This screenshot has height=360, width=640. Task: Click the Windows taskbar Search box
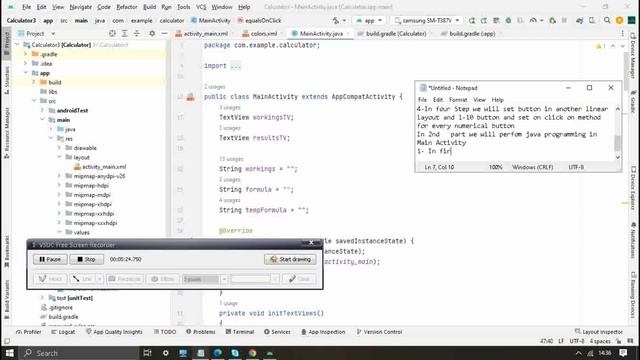pyautogui.click(x=80, y=353)
